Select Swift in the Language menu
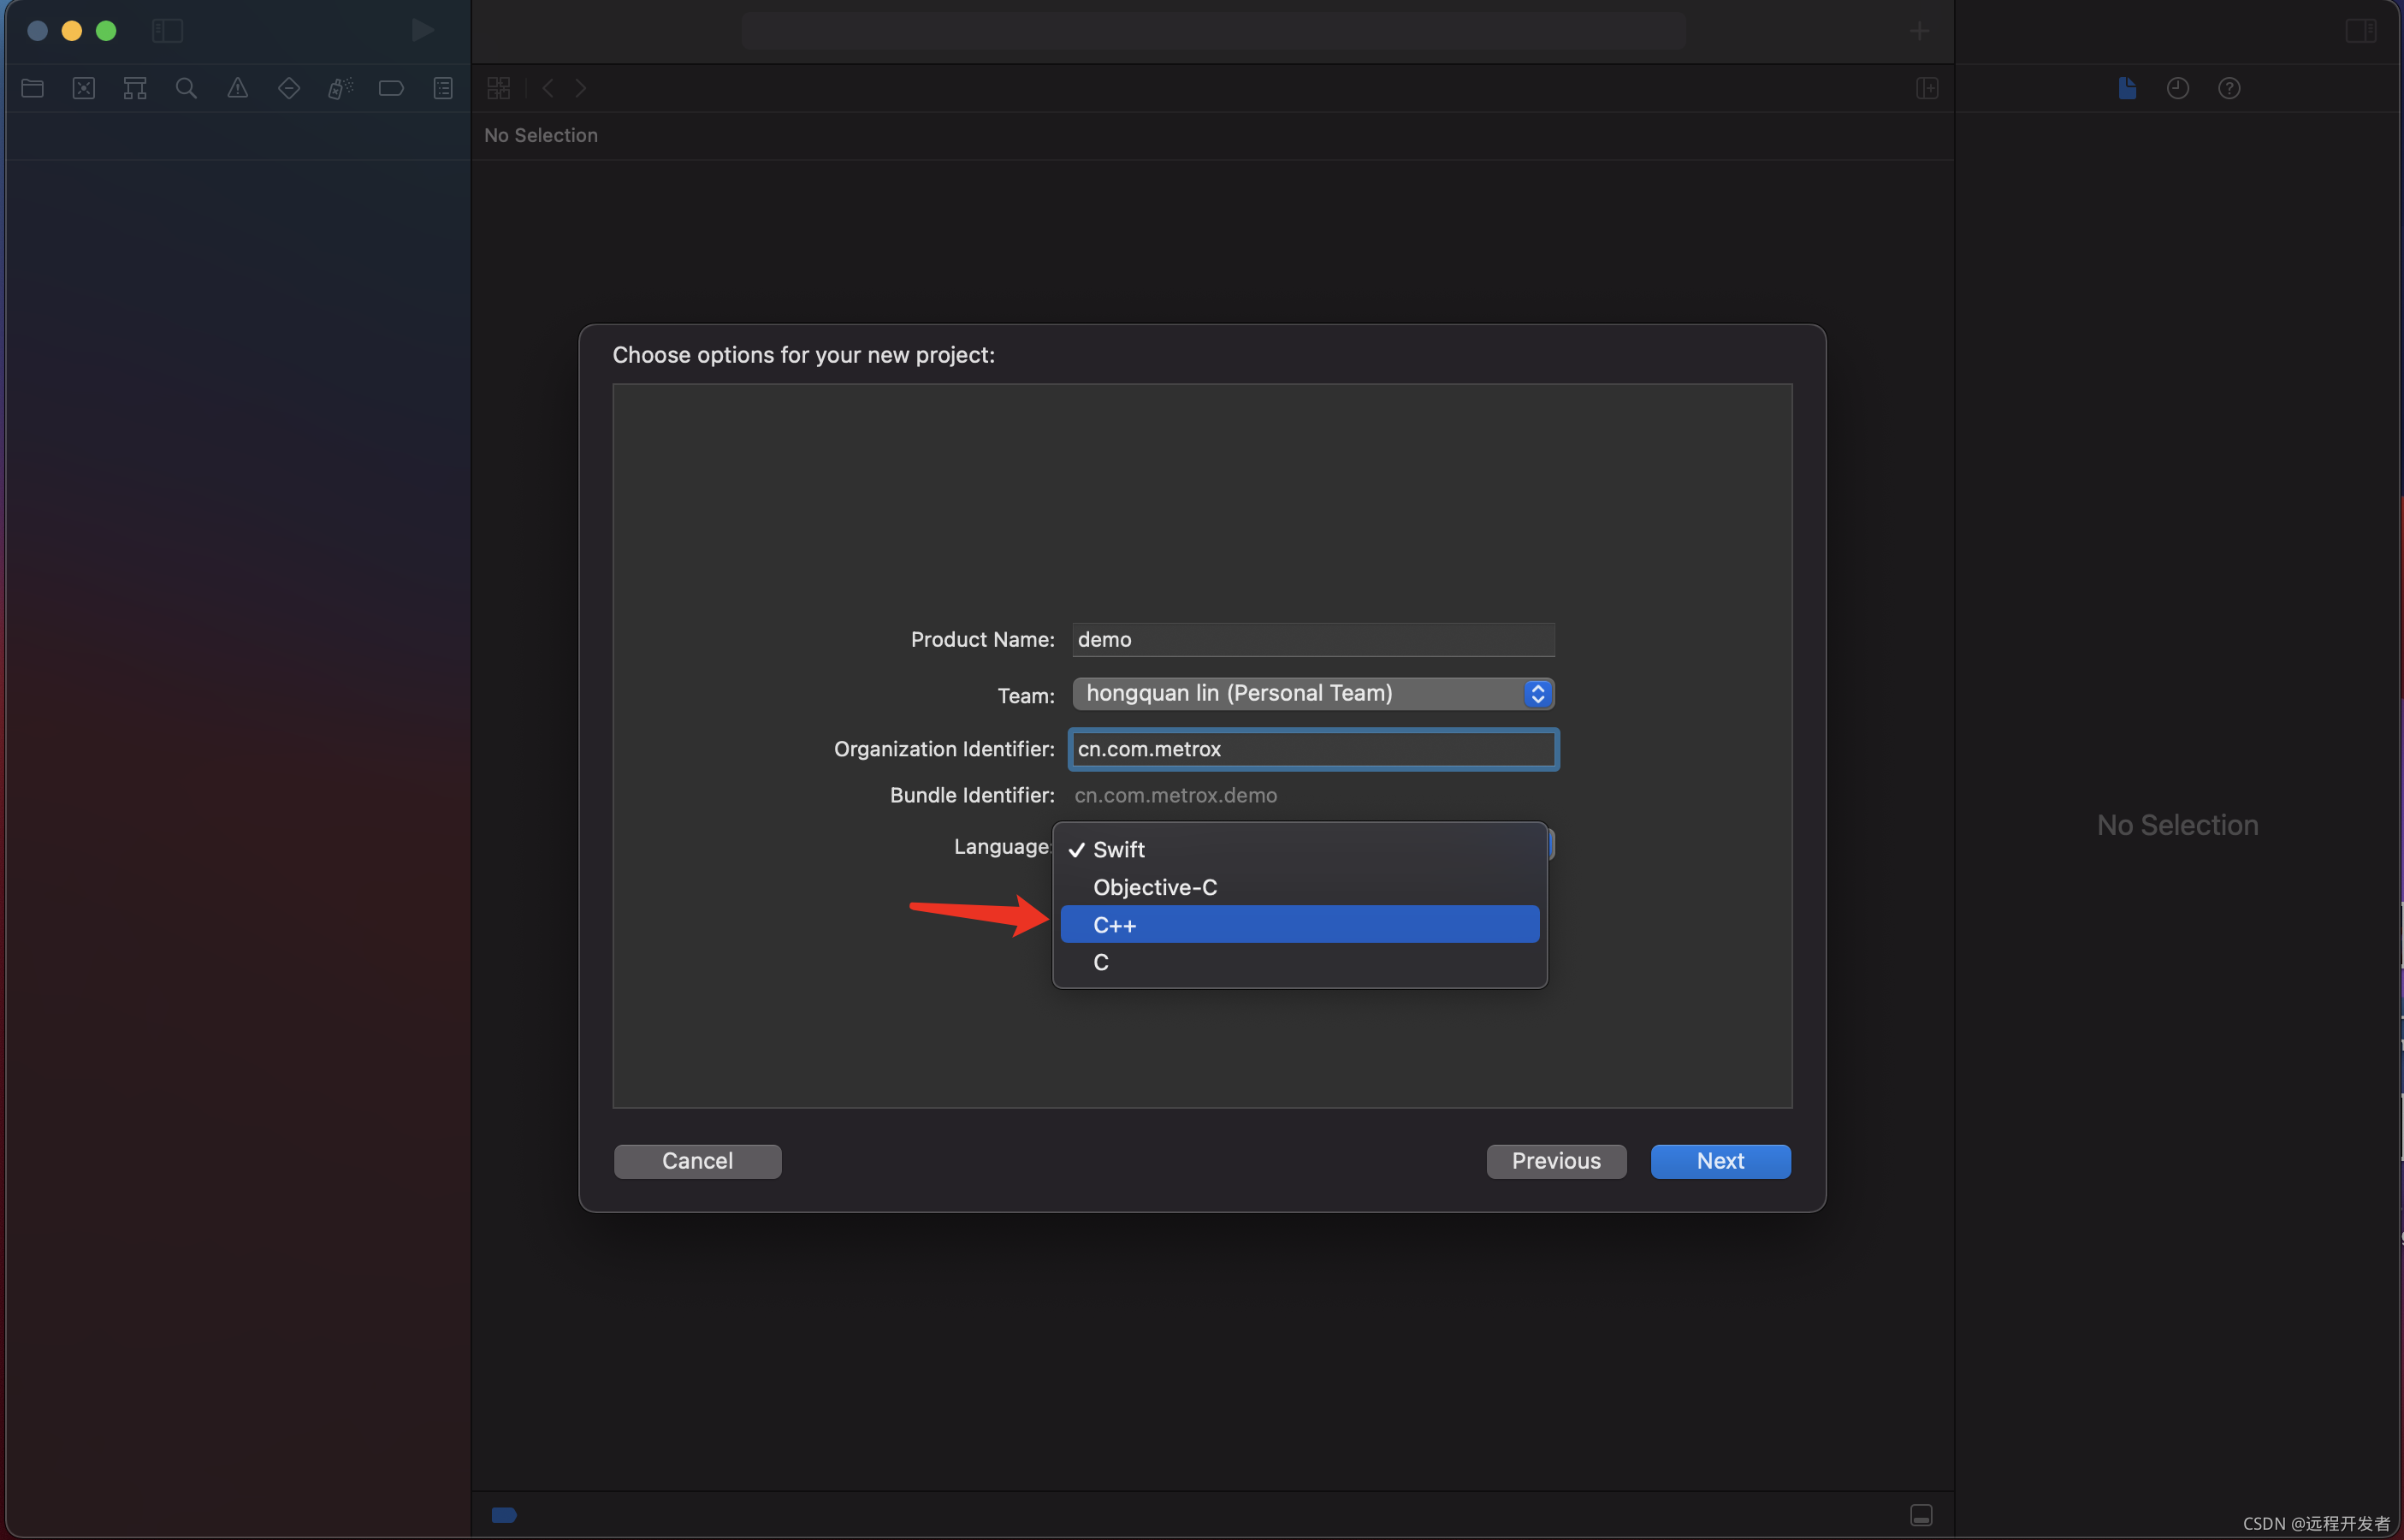2404x1540 pixels. point(1299,849)
